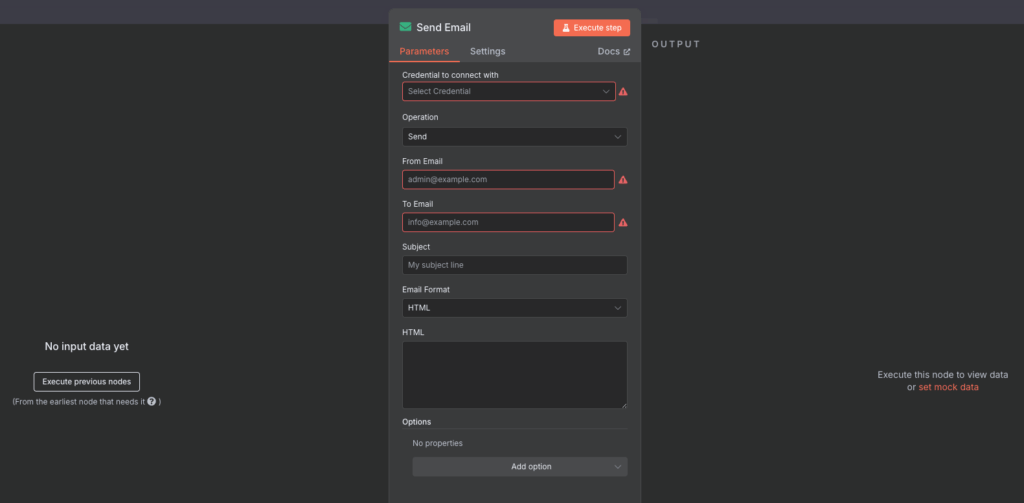1024x503 pixels.
Task: Focus the To Email input field
Action: (508, 222)
